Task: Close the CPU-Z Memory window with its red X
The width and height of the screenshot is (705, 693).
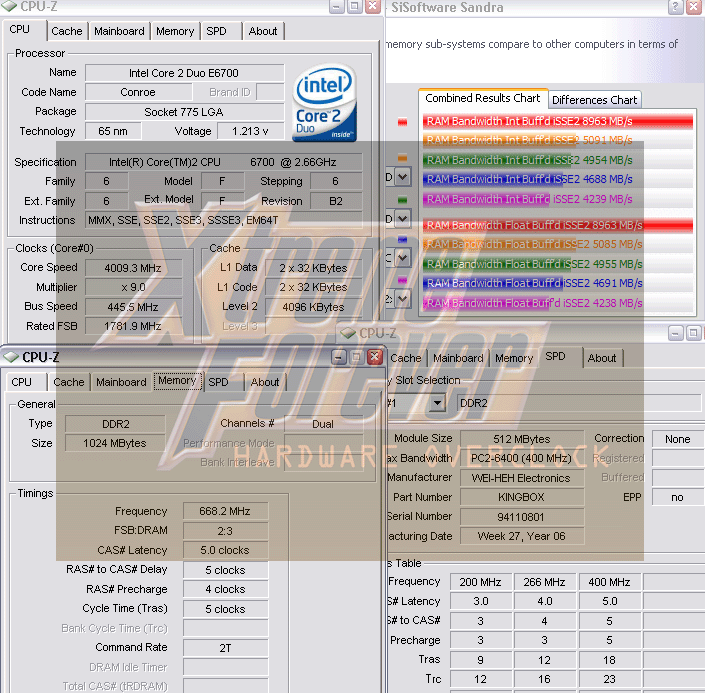Action: coord(375,357)
